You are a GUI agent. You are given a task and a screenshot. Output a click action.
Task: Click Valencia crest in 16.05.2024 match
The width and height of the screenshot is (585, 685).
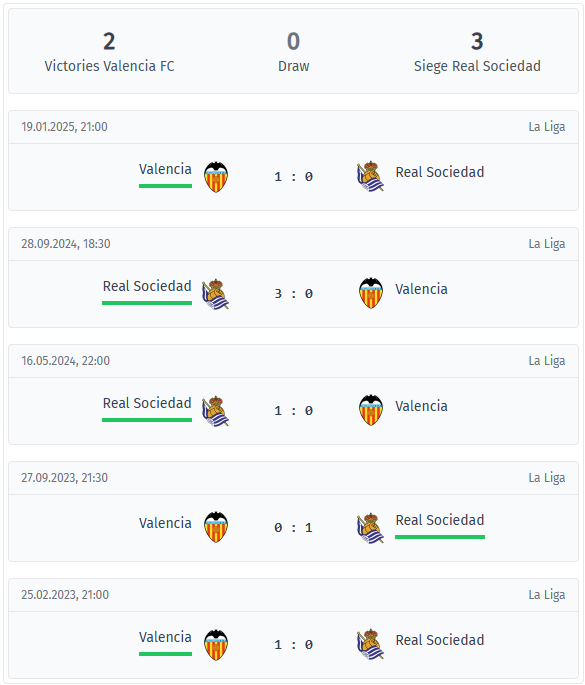pos(371,410)
